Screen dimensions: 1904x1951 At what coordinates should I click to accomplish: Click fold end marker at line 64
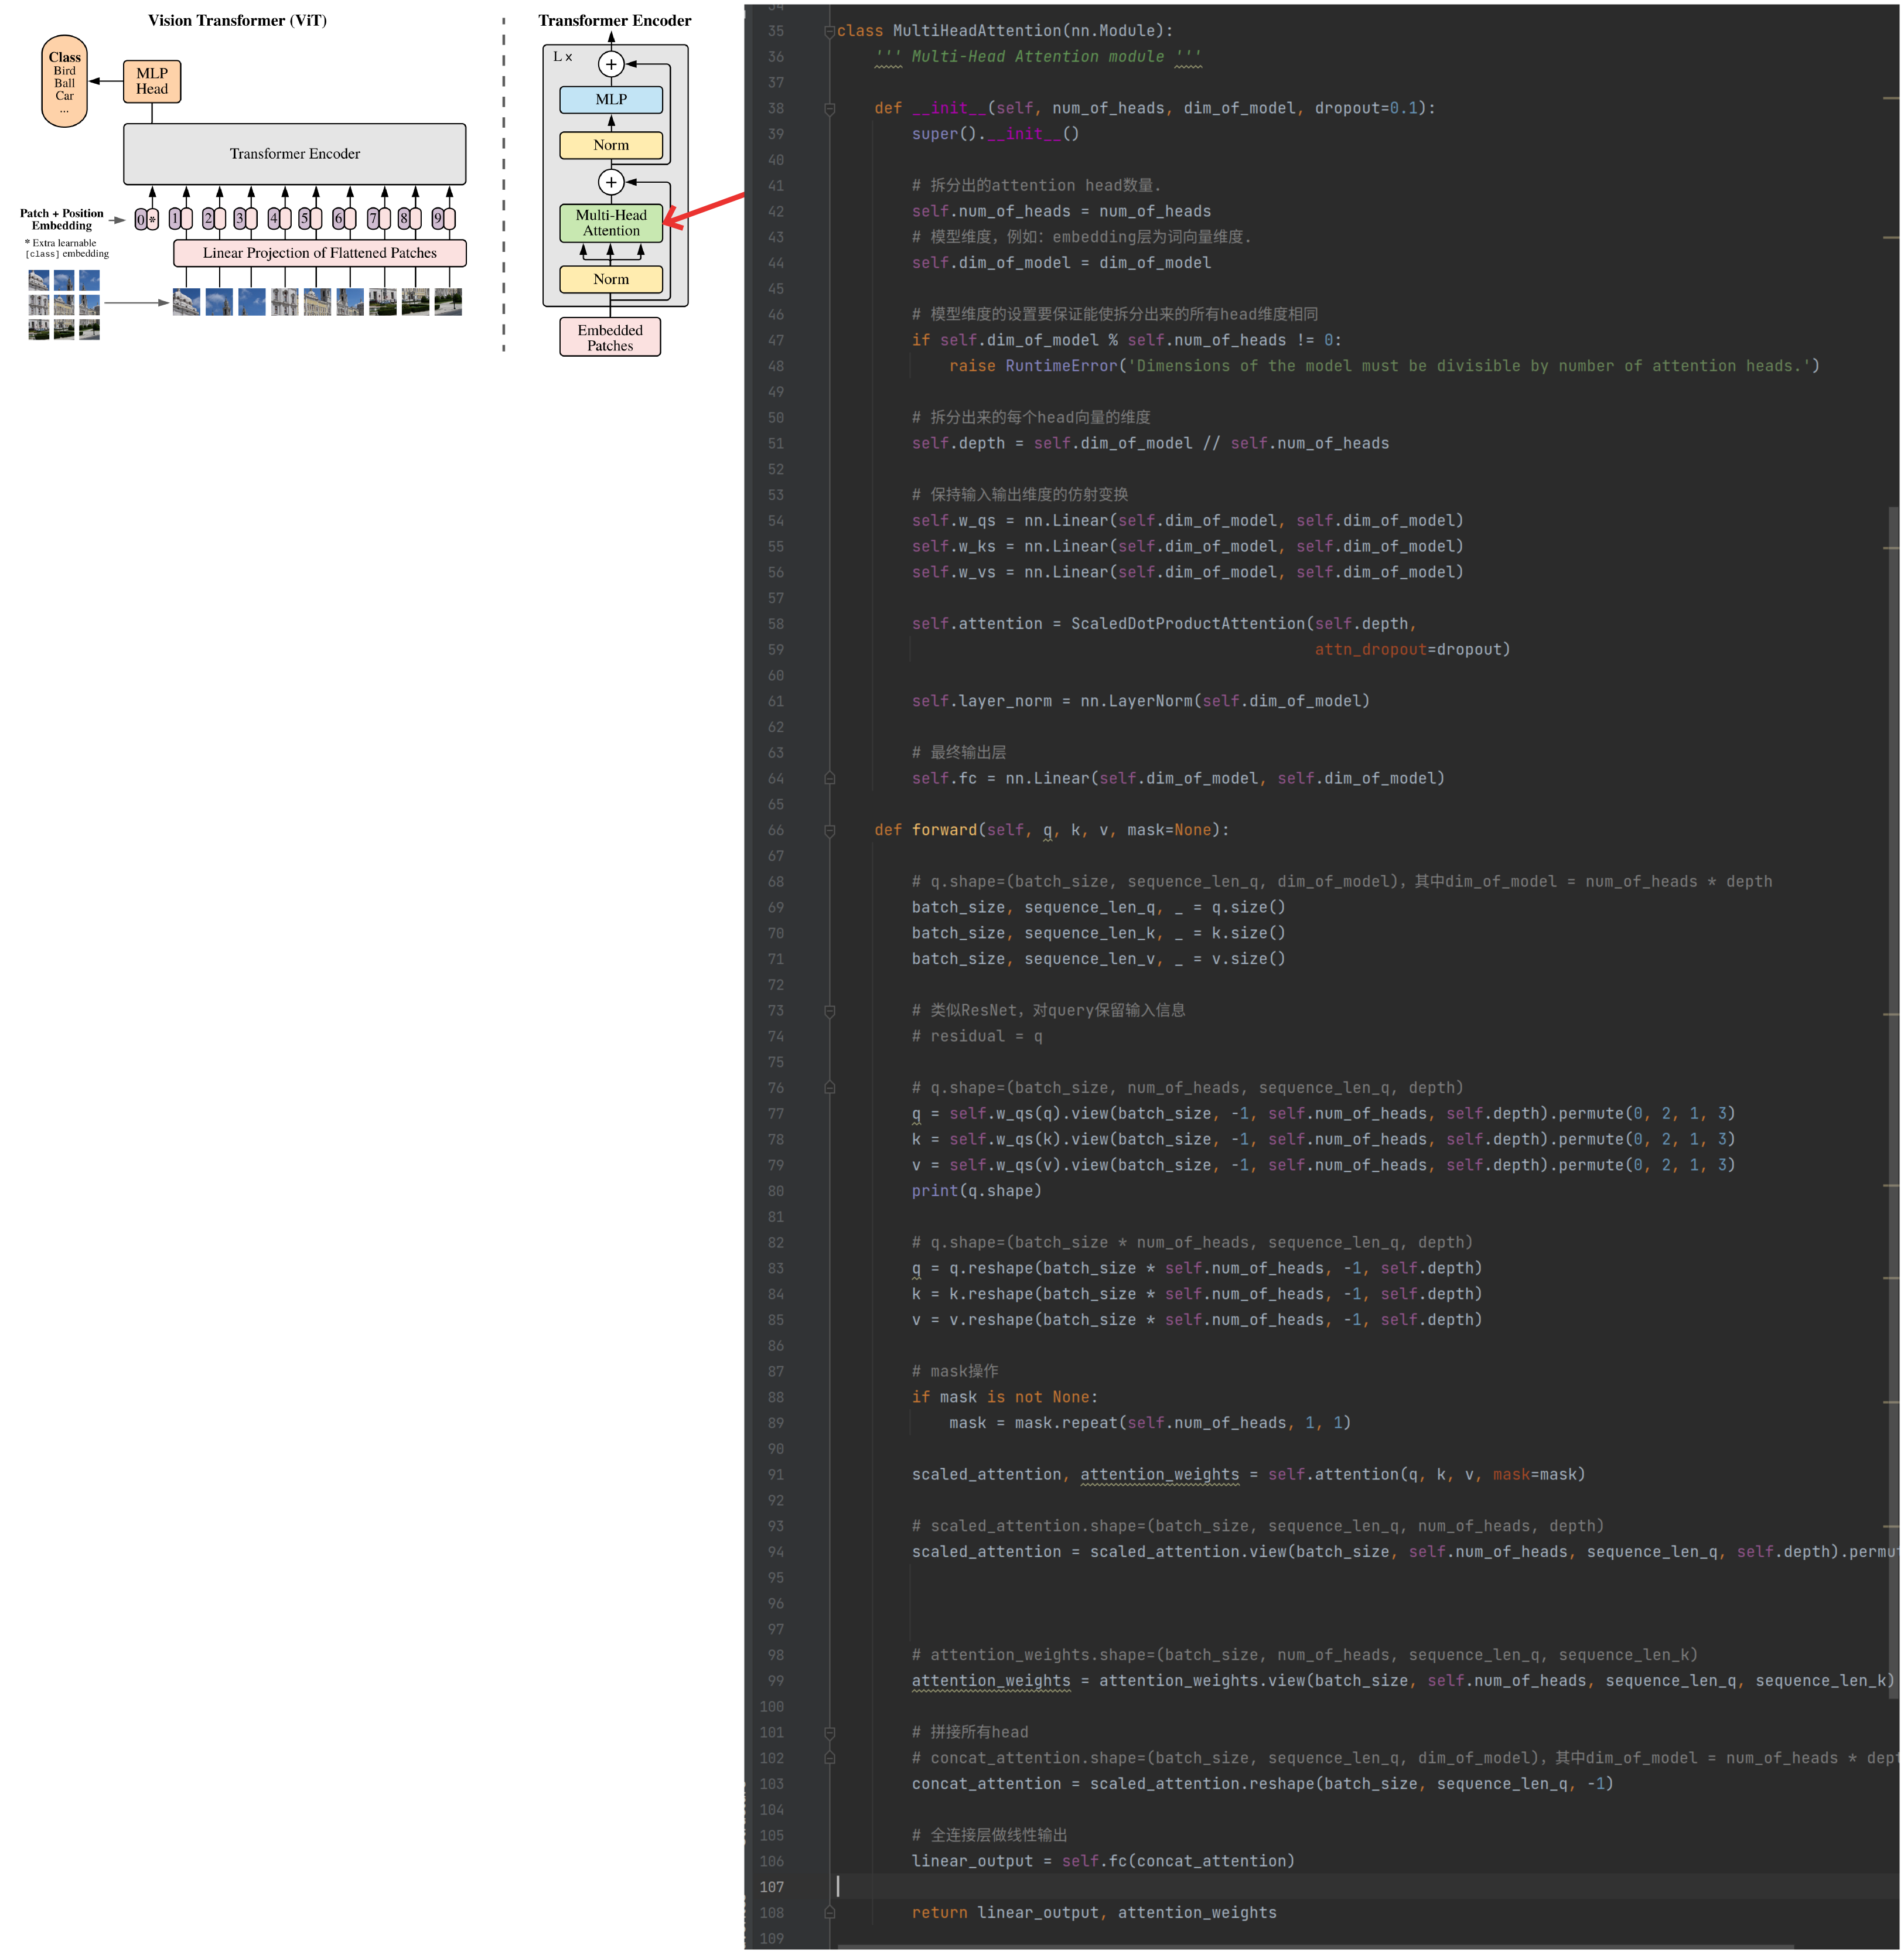(829, 778)
